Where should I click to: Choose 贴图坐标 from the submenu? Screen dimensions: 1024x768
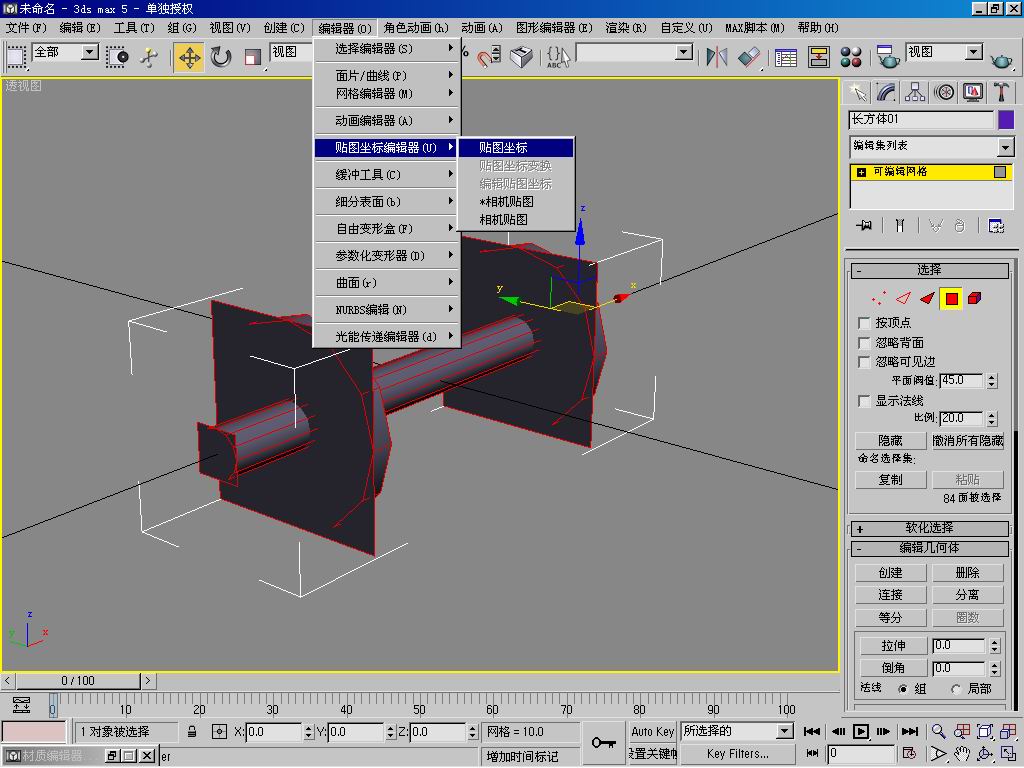(503, 147)
